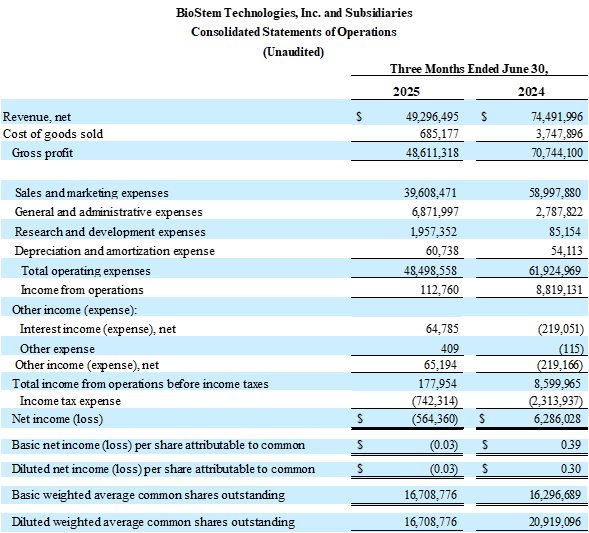Screen dimensions: 589x533
Task: Click the Cost of goods sold label
Action: tap(53, 134)
